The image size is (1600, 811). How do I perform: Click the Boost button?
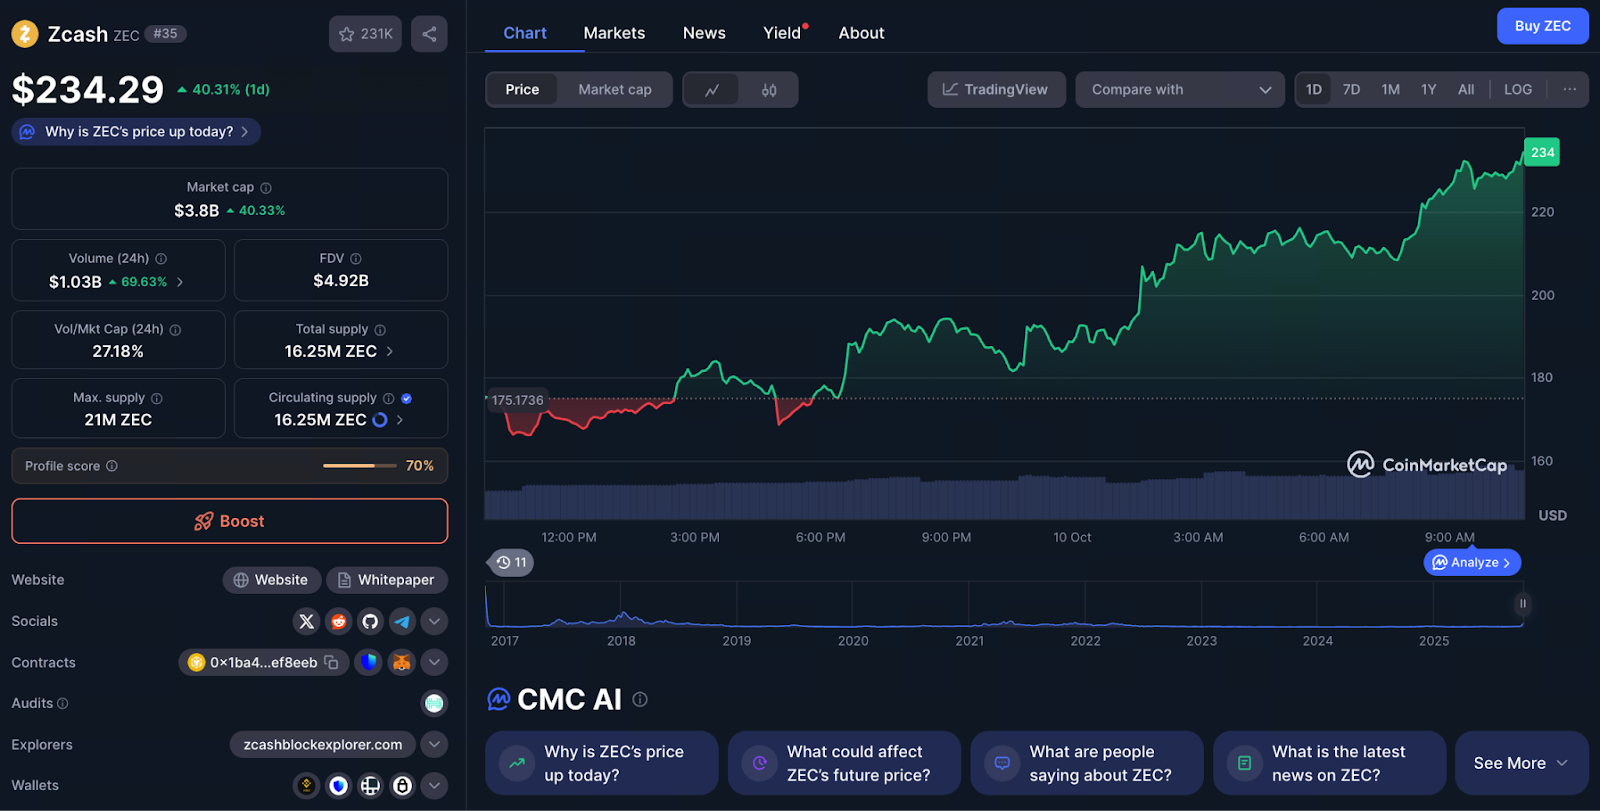pos(229,521)
